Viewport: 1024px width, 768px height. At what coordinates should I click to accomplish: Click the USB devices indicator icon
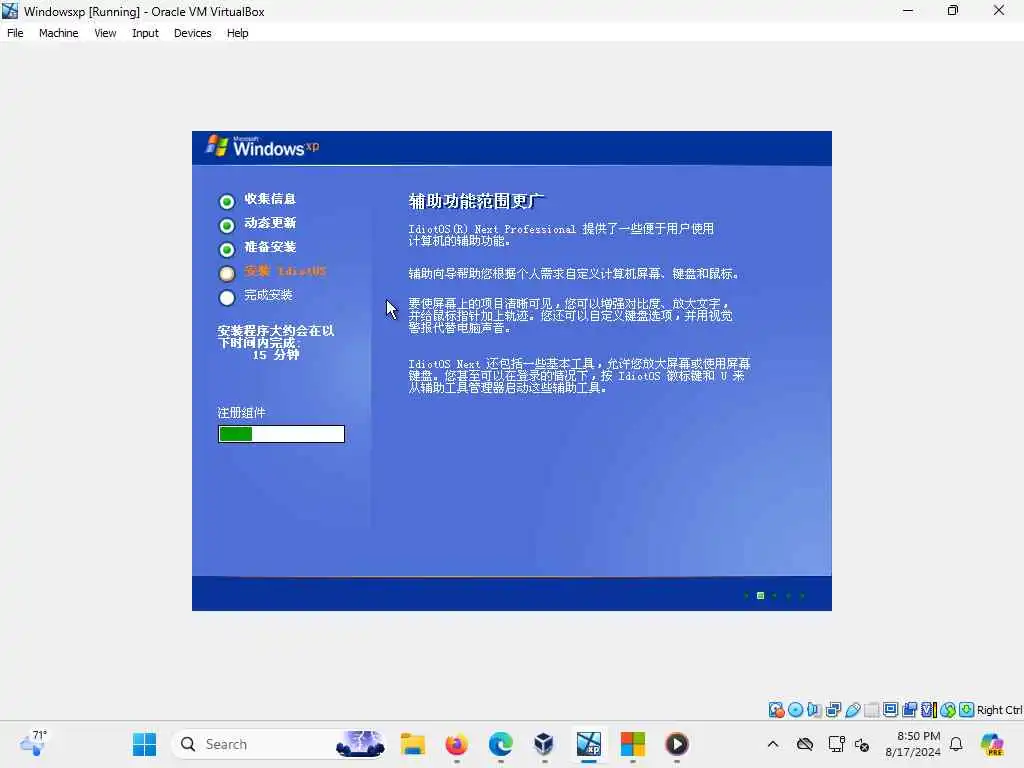[x=852, y=710]
